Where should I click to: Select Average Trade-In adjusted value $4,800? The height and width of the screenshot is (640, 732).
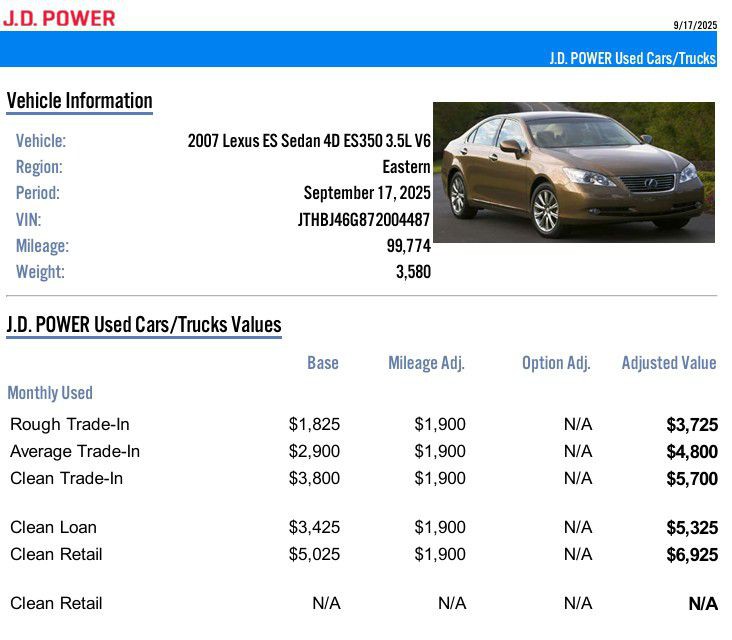[692, 452]
